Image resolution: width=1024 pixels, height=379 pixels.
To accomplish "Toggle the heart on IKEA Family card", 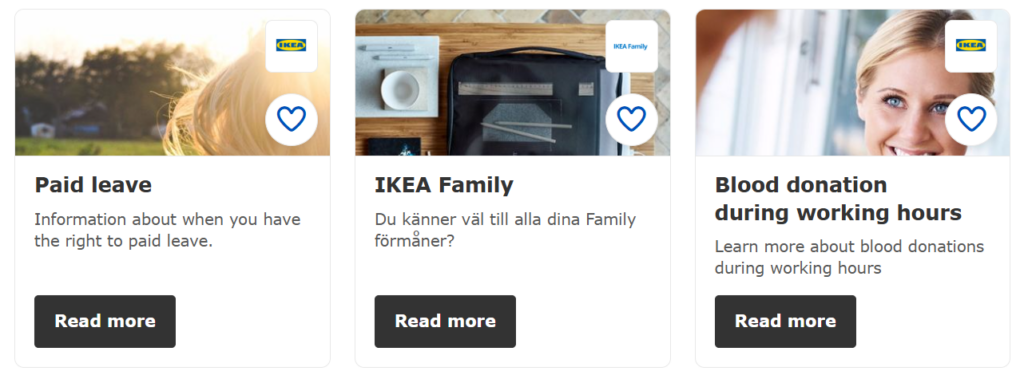I will point(632,120).
